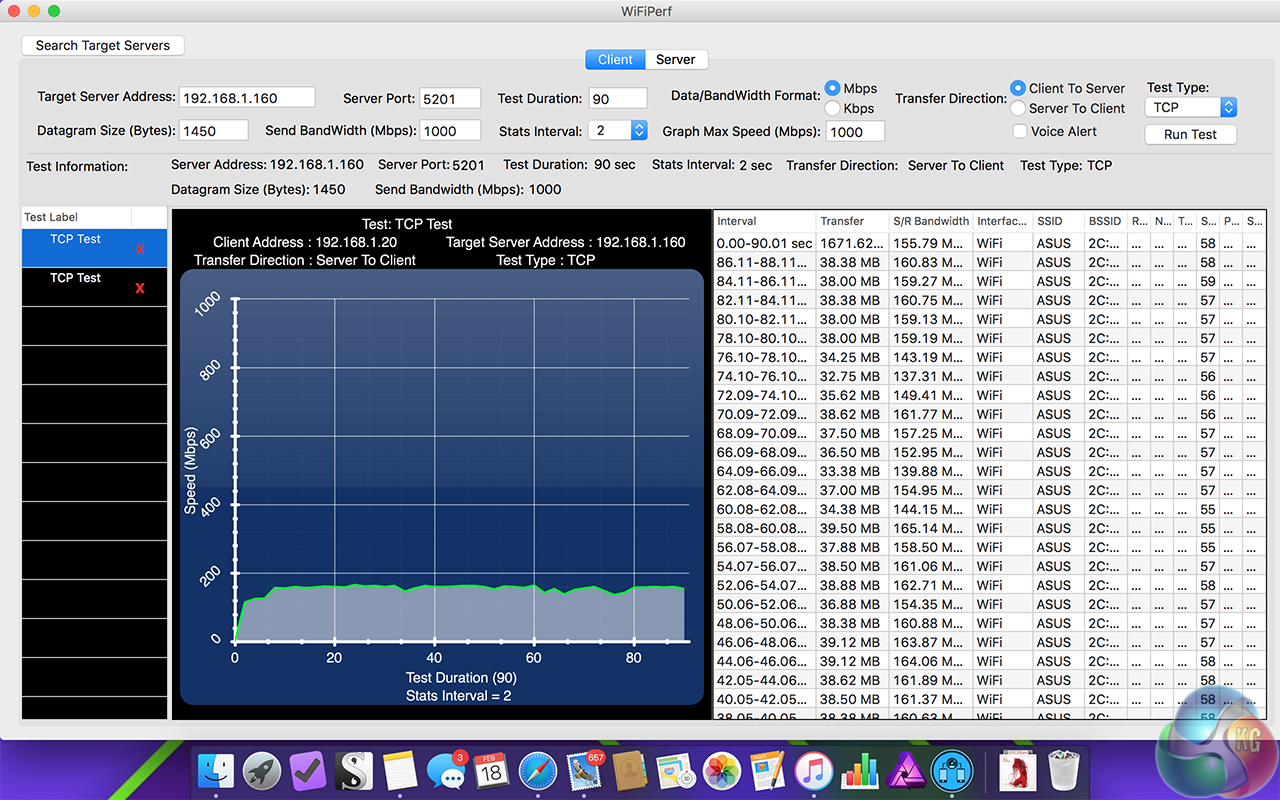The height and width of the screenshot is (800, 1280).
Task: Choose Server To Client transfer direction
Action: click(1018, 108)
